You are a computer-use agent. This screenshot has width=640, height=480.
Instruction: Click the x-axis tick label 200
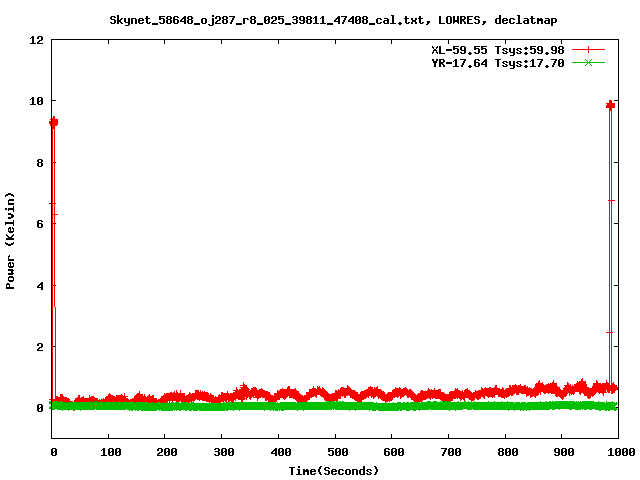point(167,452)
